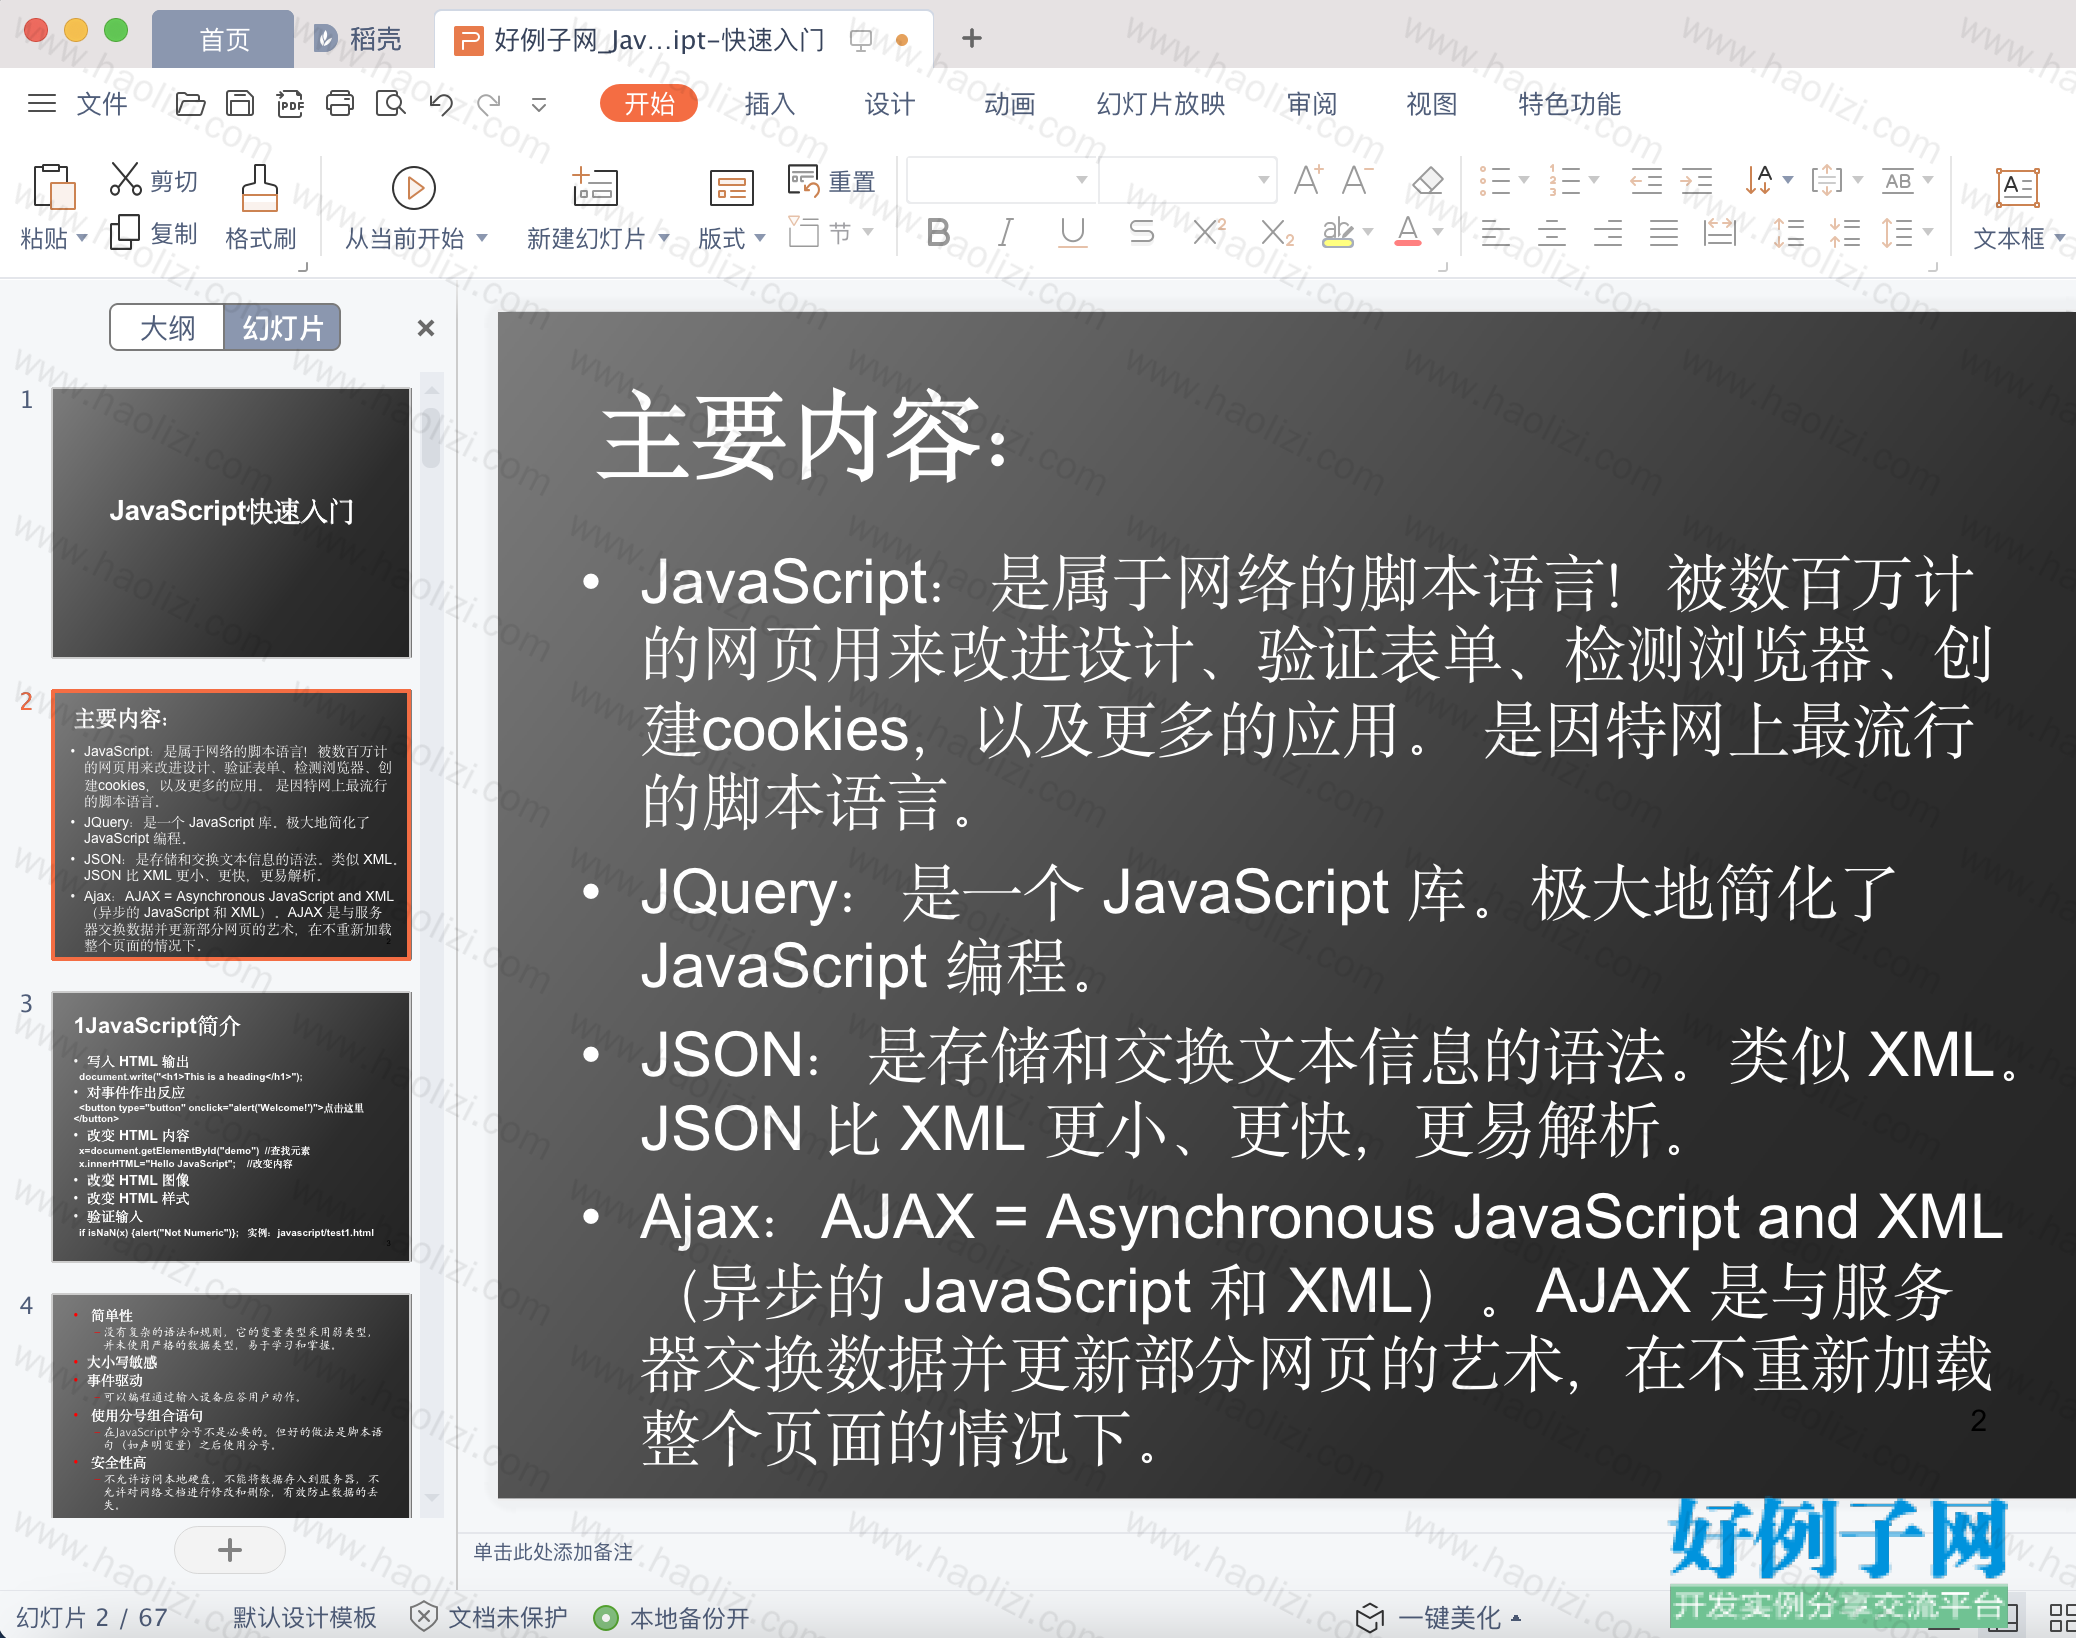Open the File (文件) menu
The image size is (2076, 1638).
[x=102, y=104]
